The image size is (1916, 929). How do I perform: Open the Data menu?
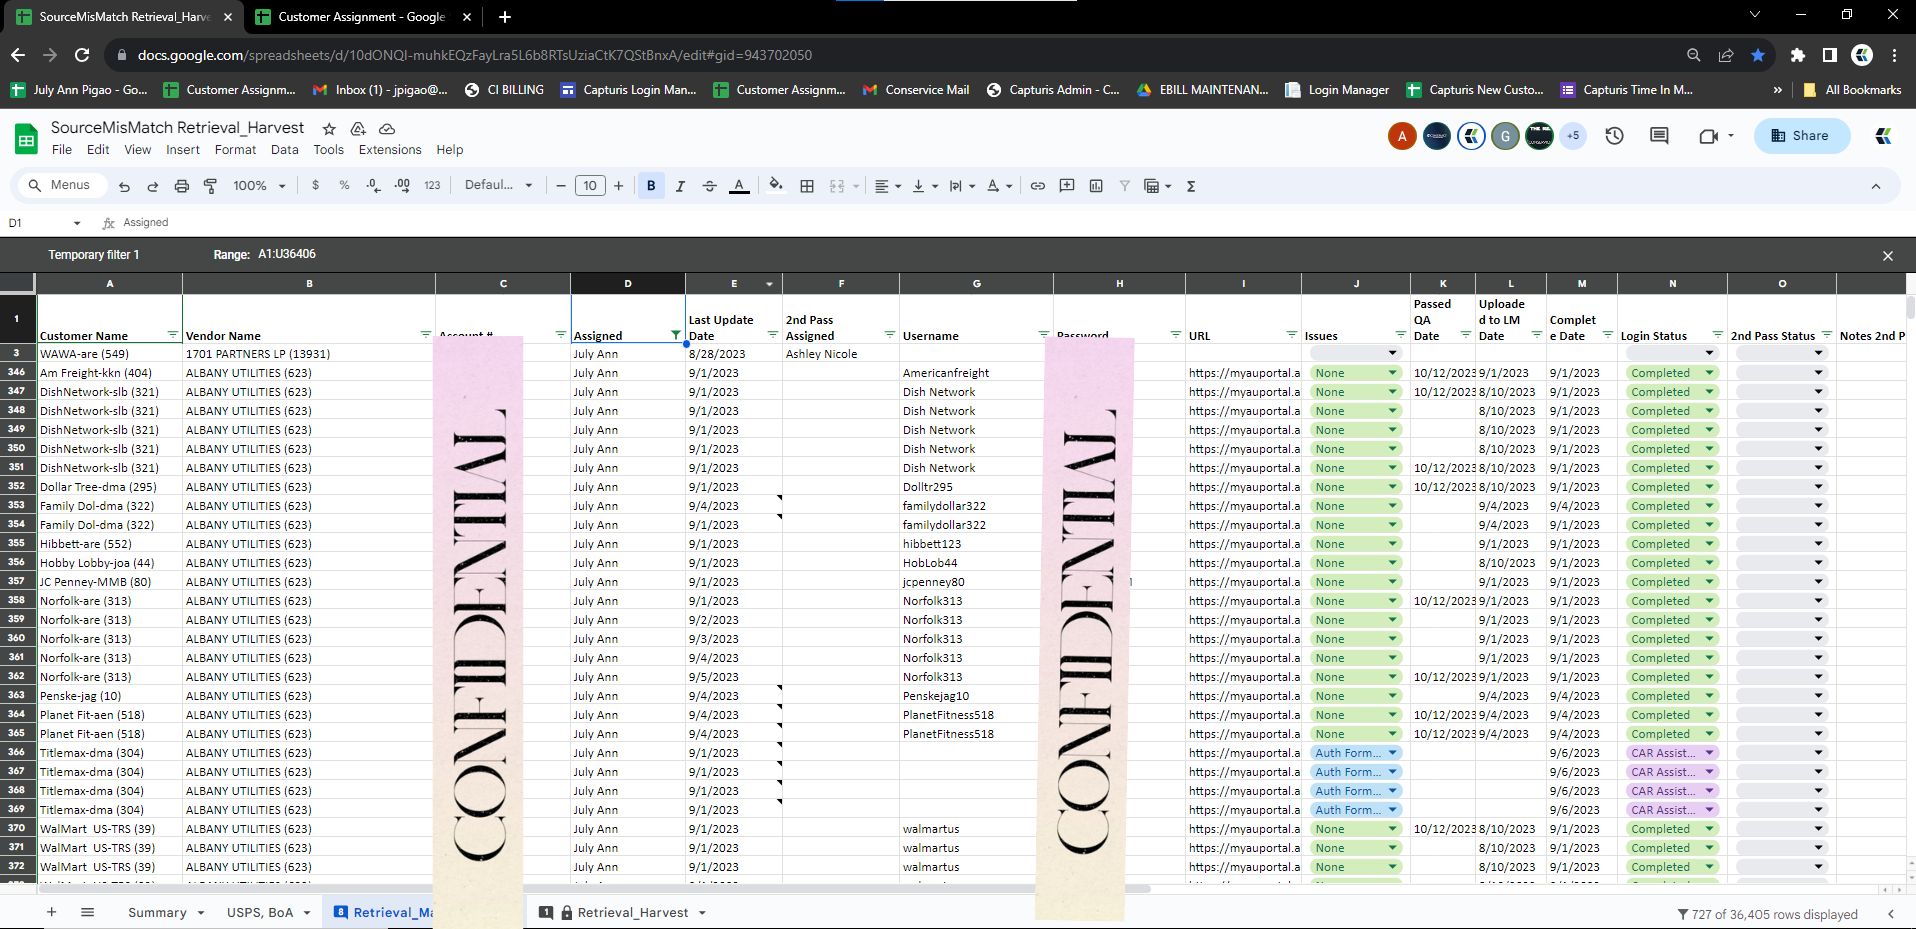point(285,150)
